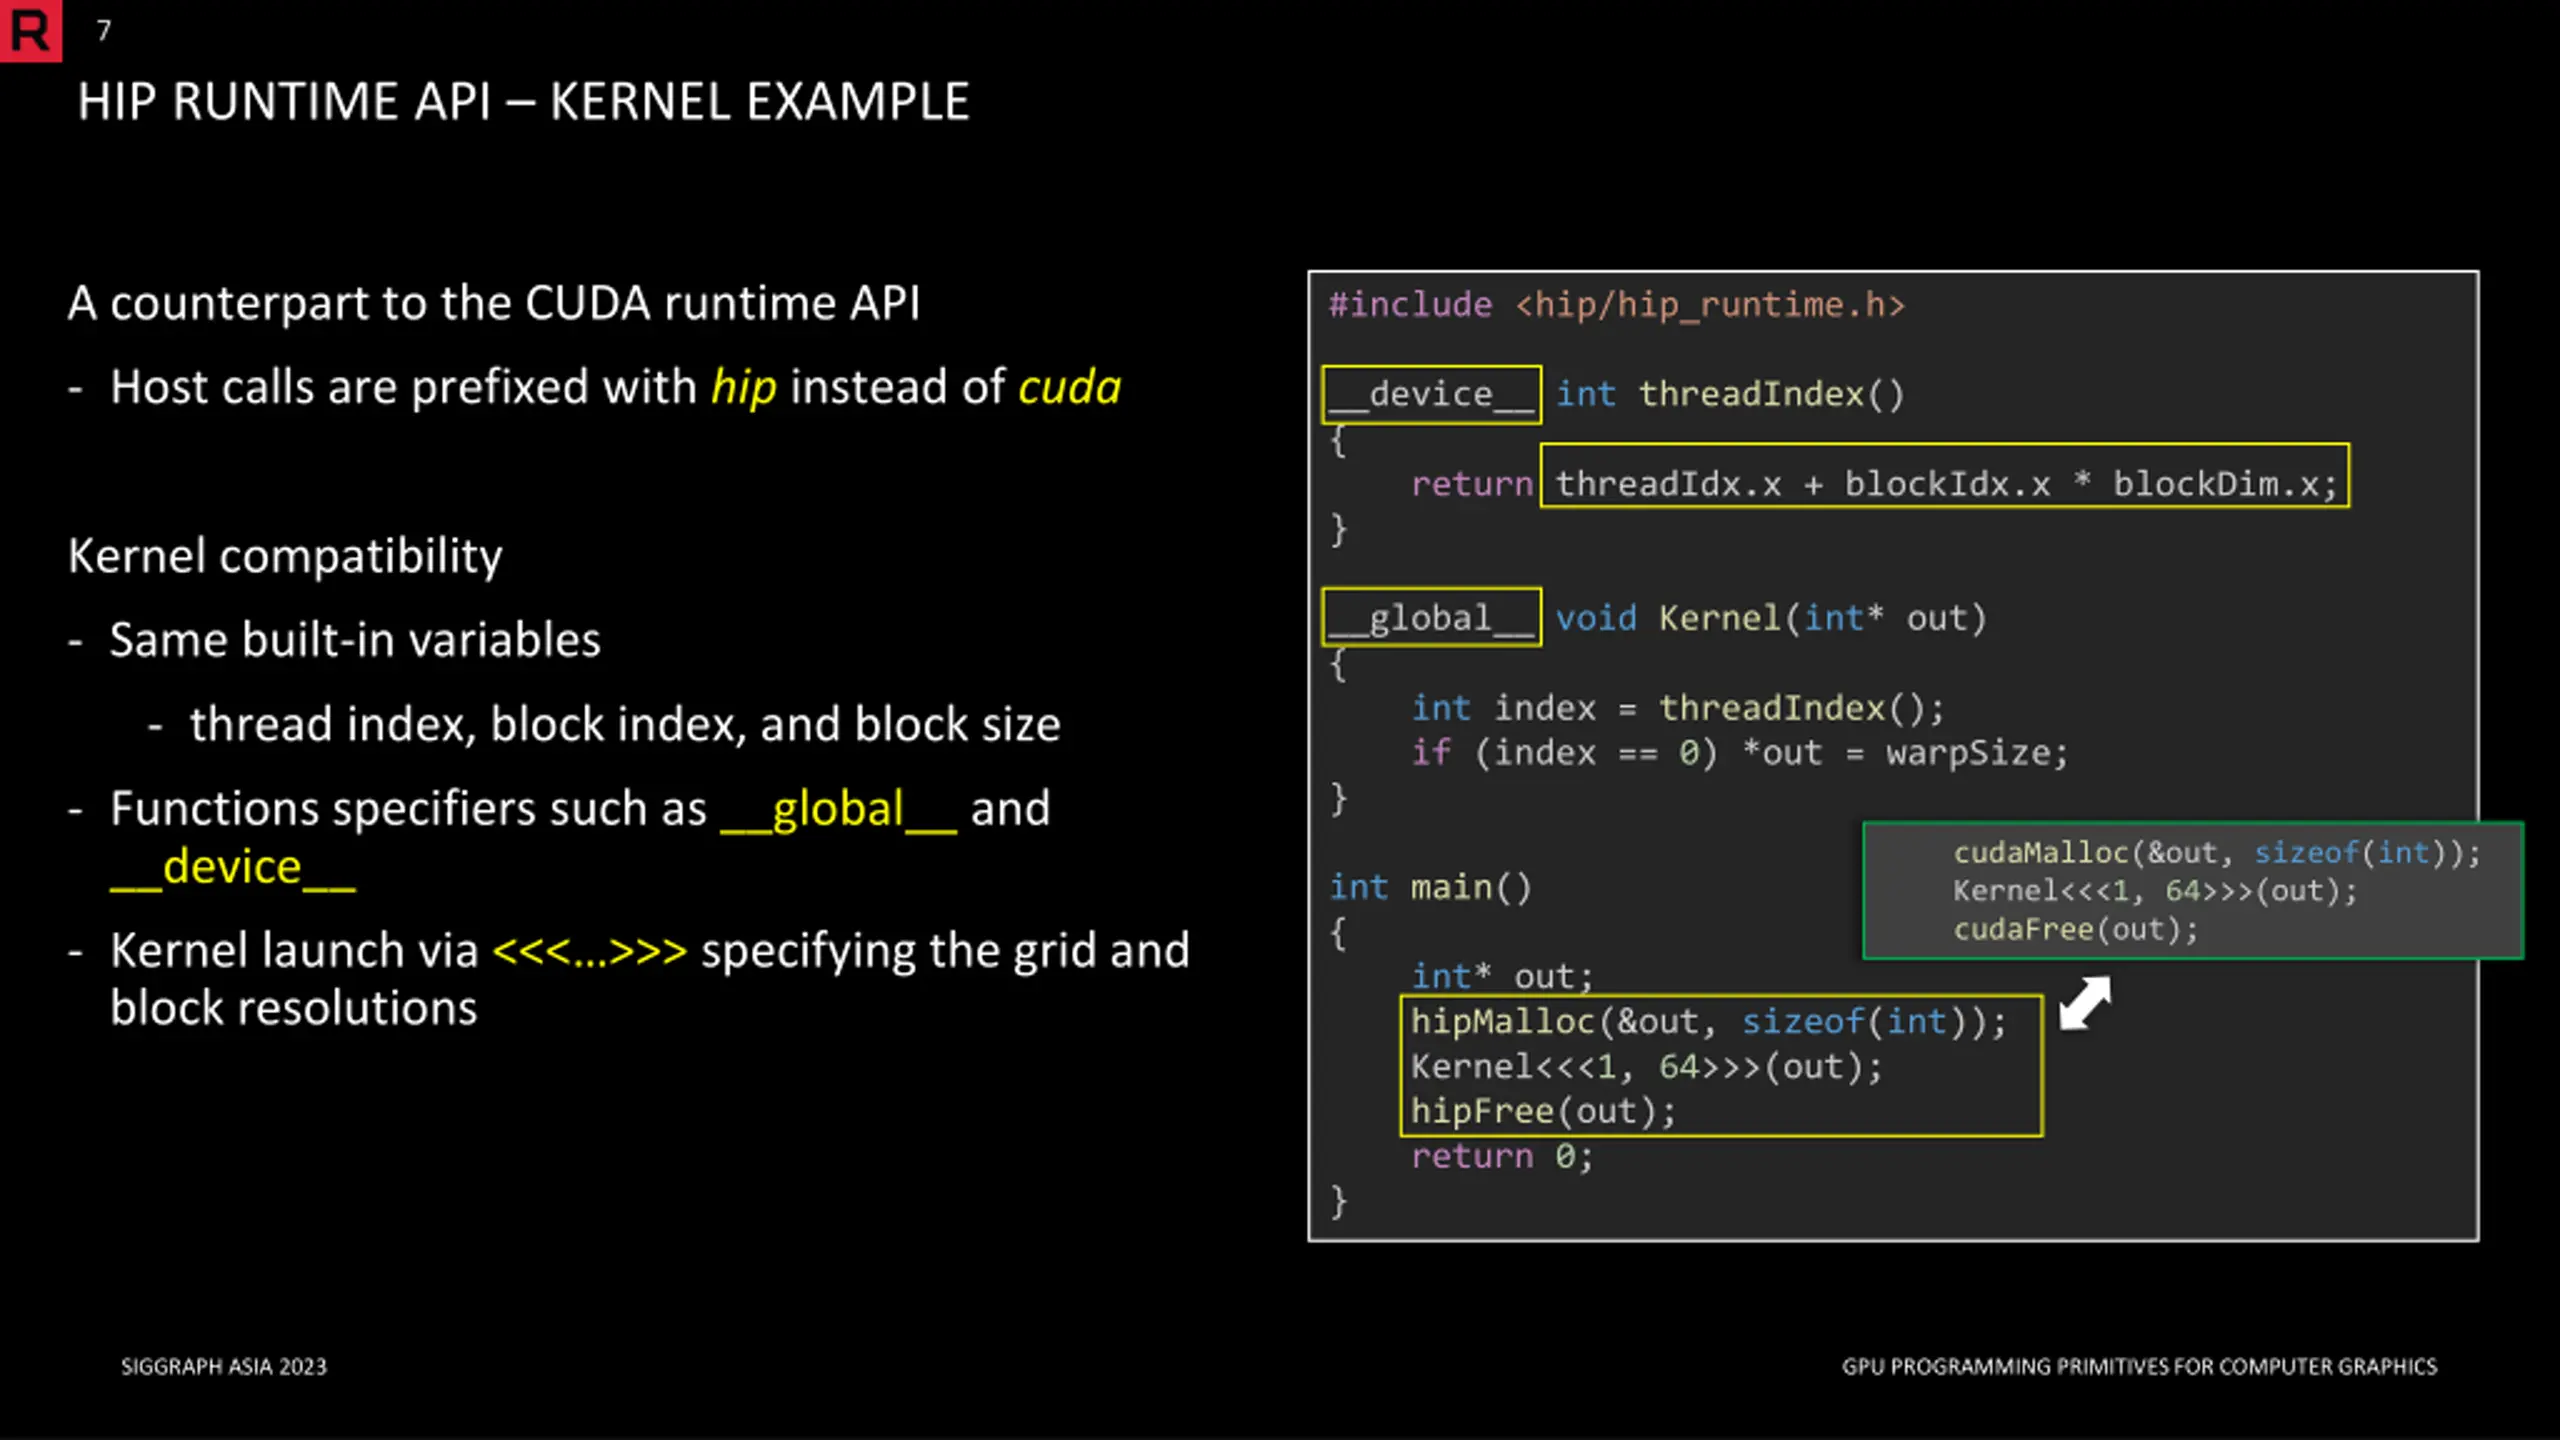2560x1440 pixels.
Task: Click the yellow word 'cuda'
Action: 1069,388
